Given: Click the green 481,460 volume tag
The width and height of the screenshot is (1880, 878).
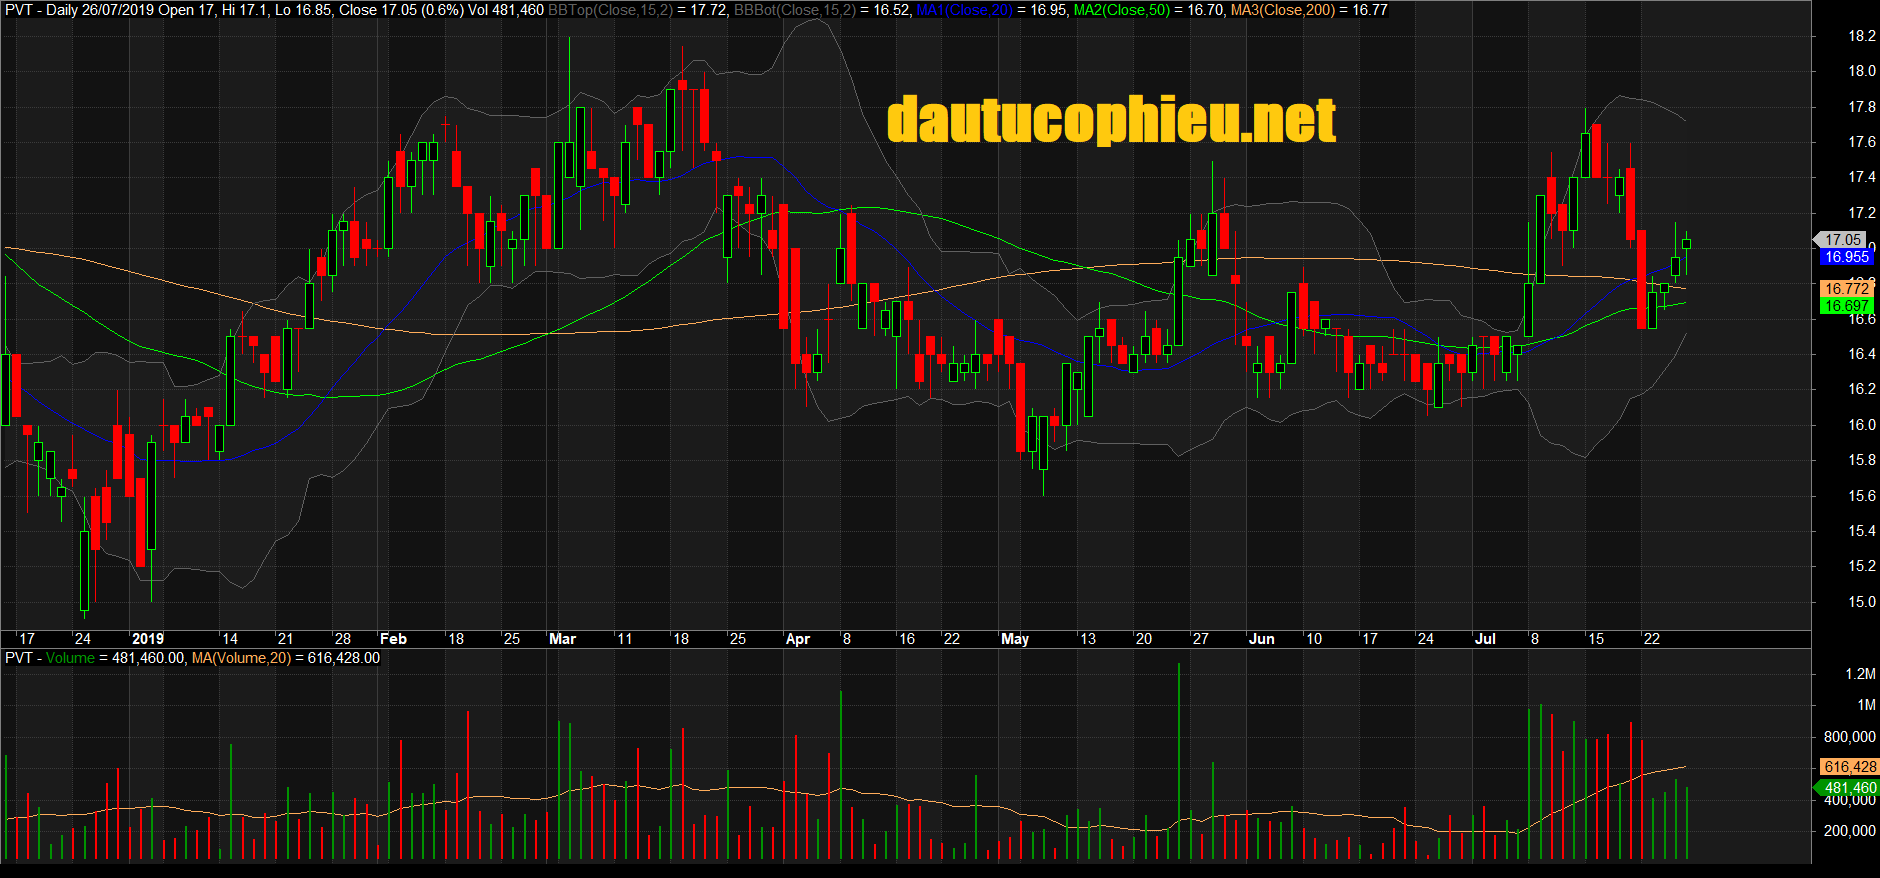Looking at the screenshot, I should coord(1848,788).
